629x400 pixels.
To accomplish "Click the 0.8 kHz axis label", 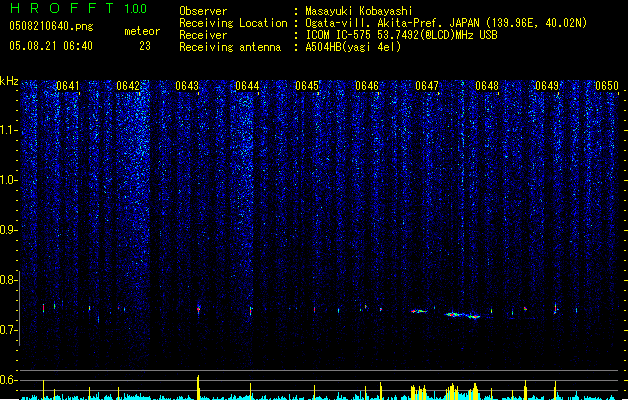I will (x=9, y=280).
